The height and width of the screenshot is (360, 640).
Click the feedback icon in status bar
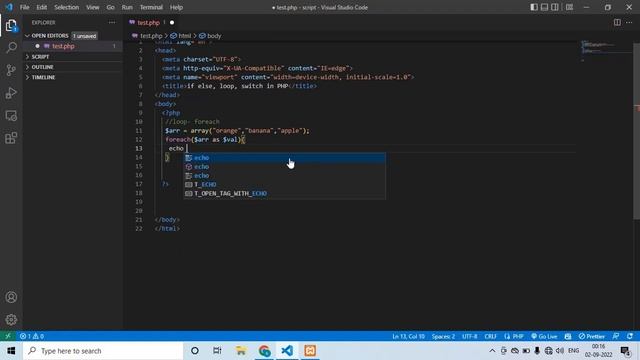[x=616, y=336]
